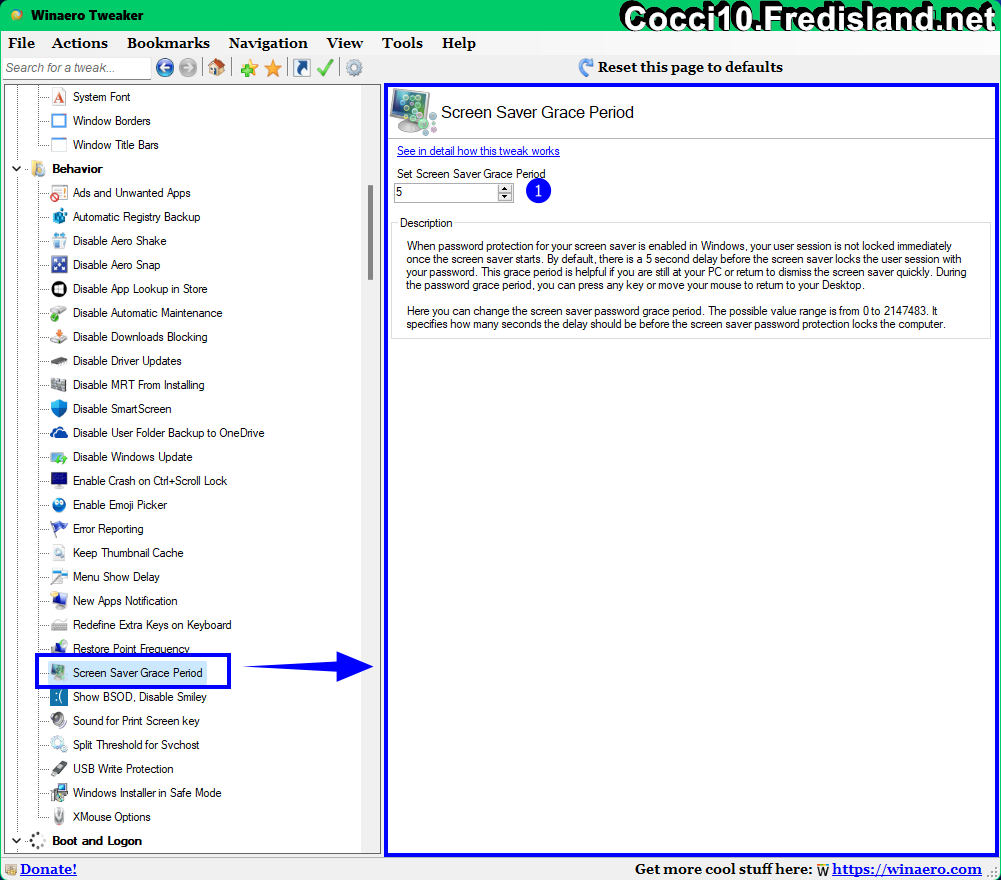Viewport: 1001px width, 880px height.
Task: Click the green checkmark apply icon
Action: point(325,68)
